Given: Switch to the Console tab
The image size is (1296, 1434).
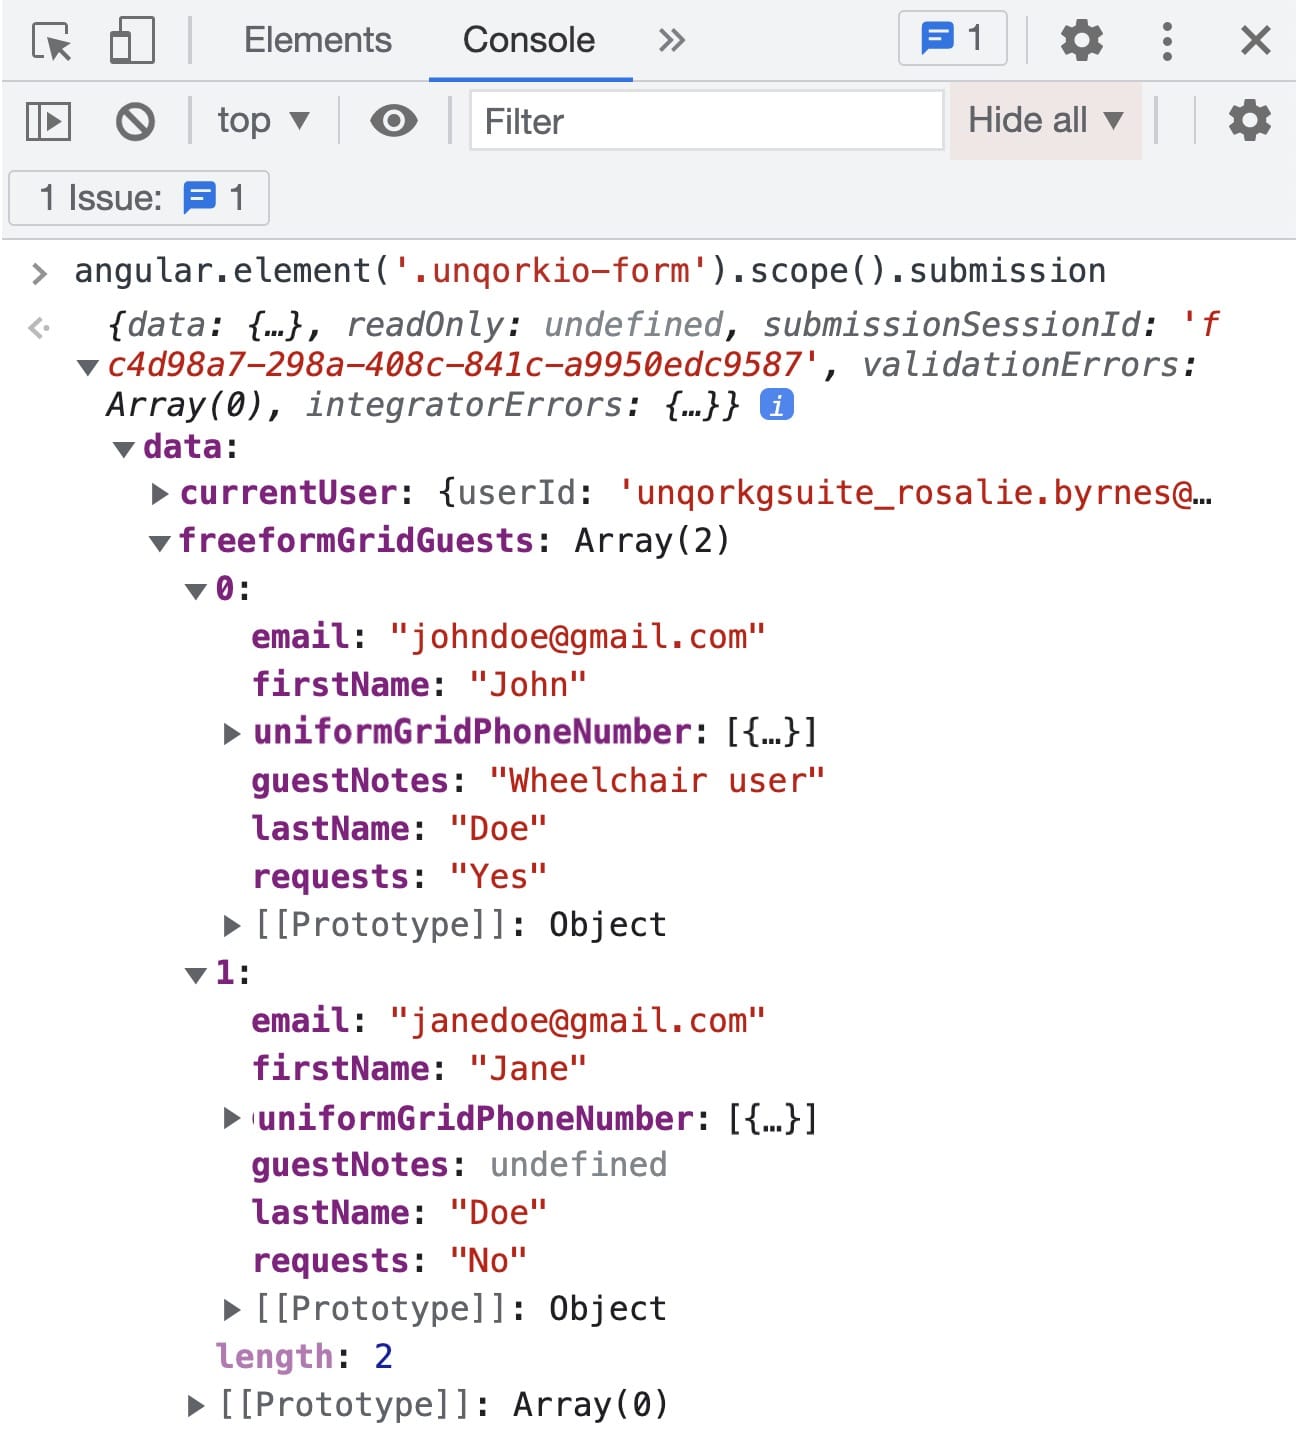Looking at the screenshot, I should (x=529, y=40).
